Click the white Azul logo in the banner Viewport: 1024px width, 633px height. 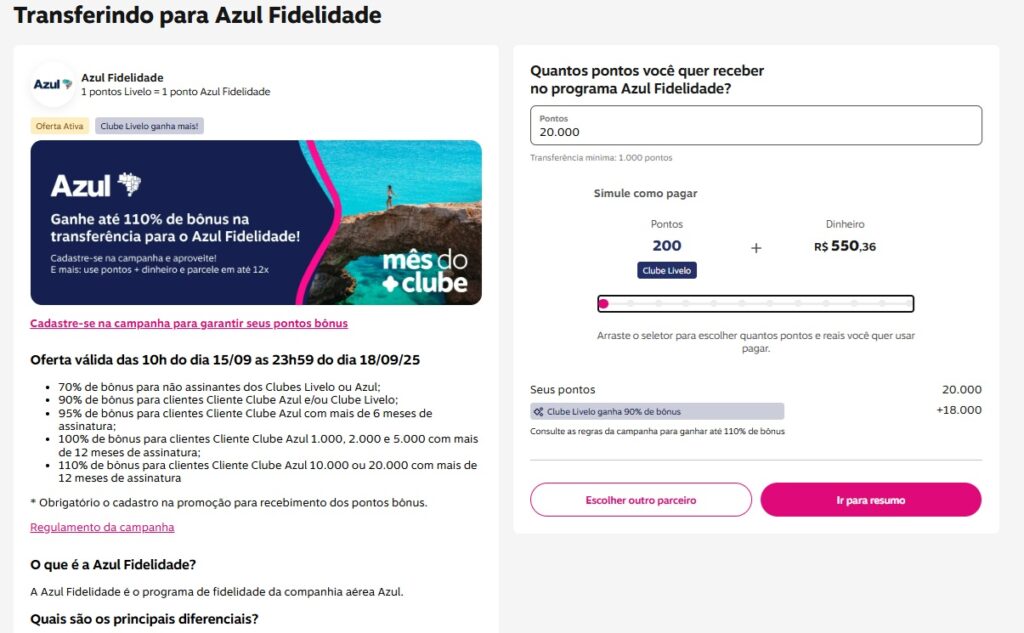click(x=96, y=185)
